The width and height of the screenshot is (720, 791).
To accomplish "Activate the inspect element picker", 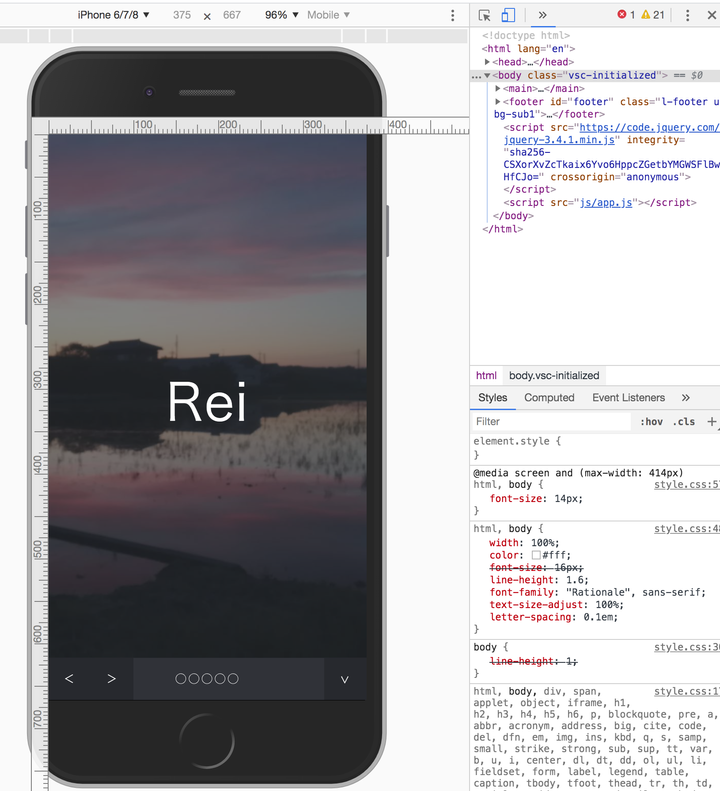I will [484, 15].
